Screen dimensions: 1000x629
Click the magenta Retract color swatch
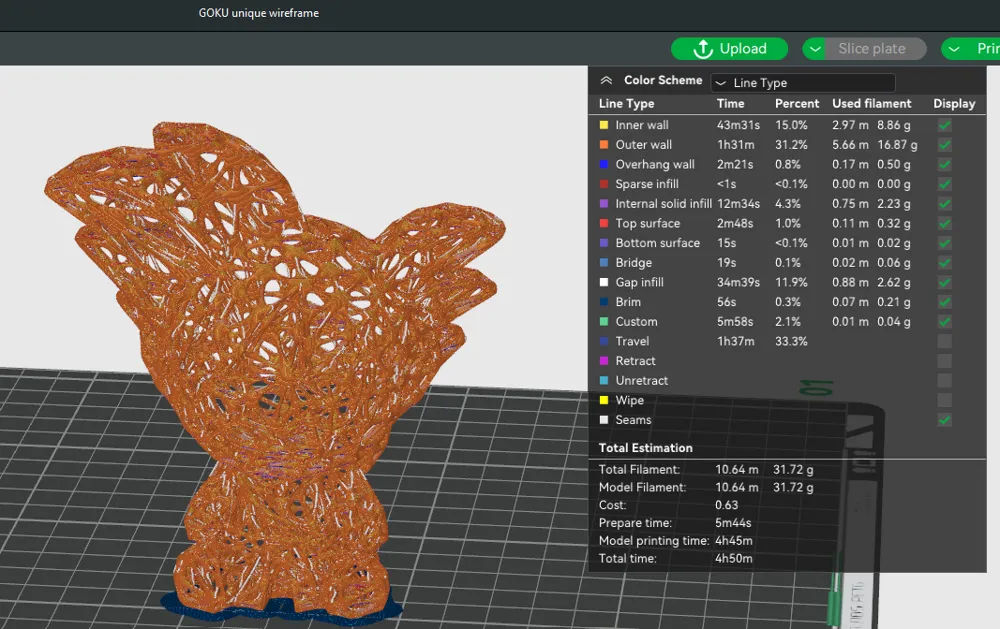coord(604,361)
